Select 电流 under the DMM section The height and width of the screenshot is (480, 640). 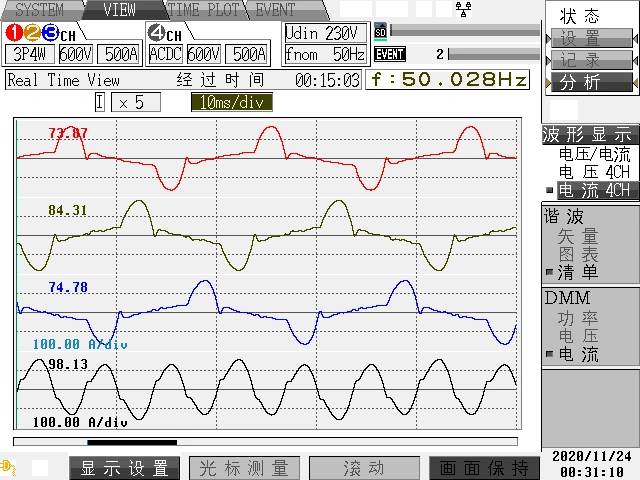579,354
